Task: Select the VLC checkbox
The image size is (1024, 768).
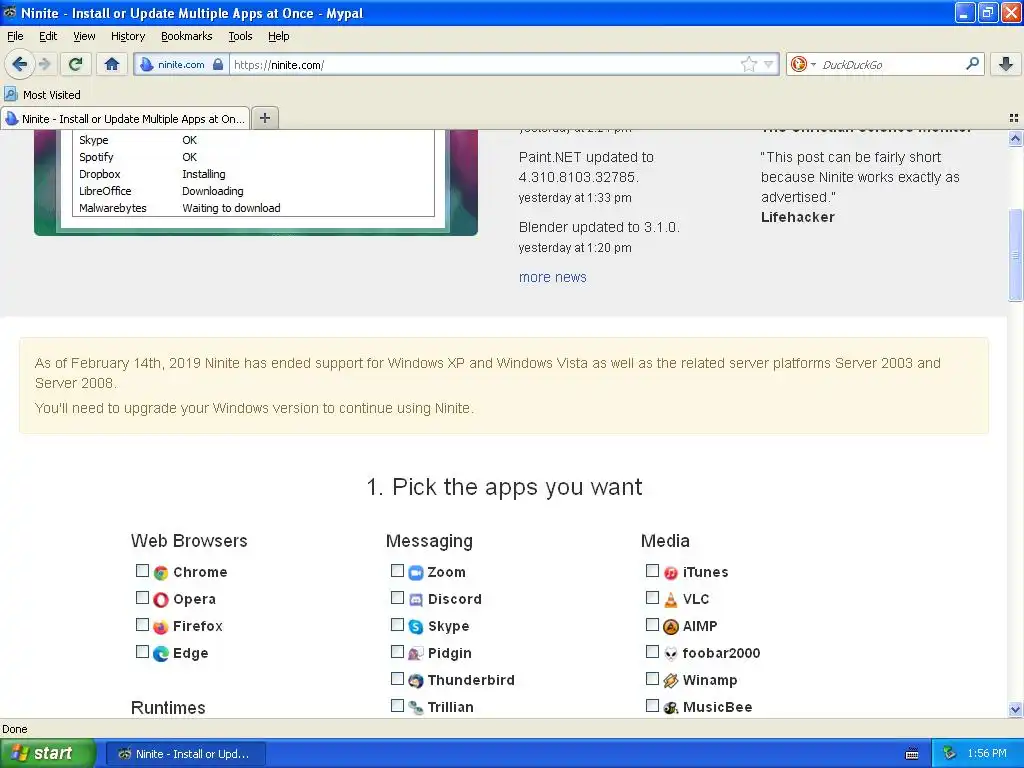Action: pos(652,598)
